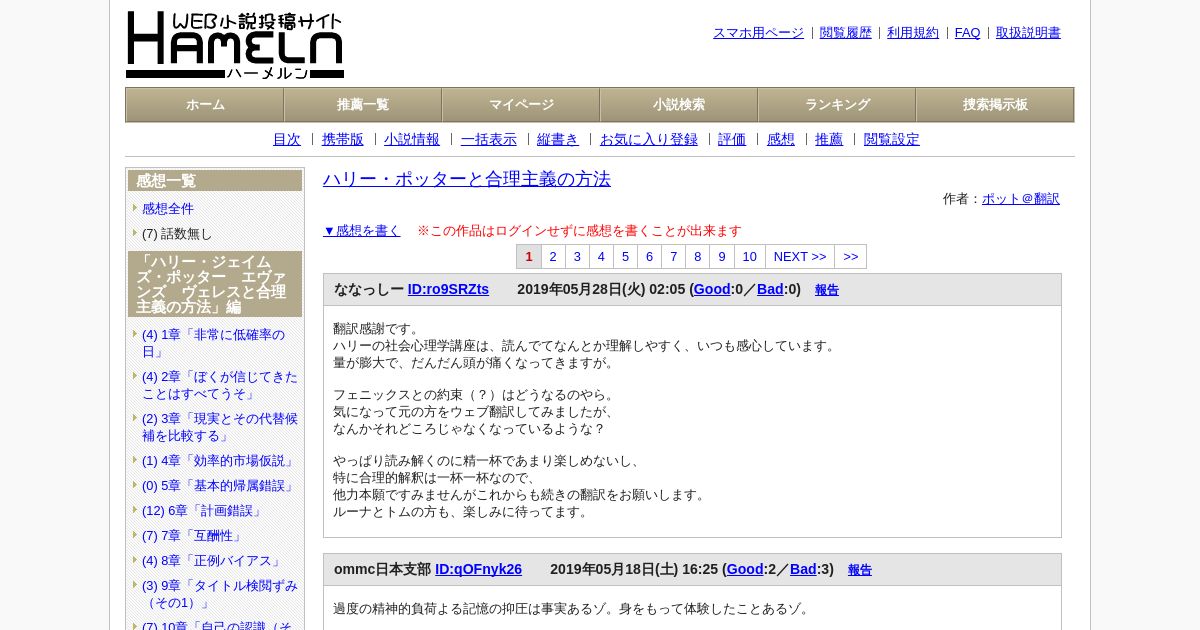Open 一括表示 link
1200x630 pixels.
[489, 140]
